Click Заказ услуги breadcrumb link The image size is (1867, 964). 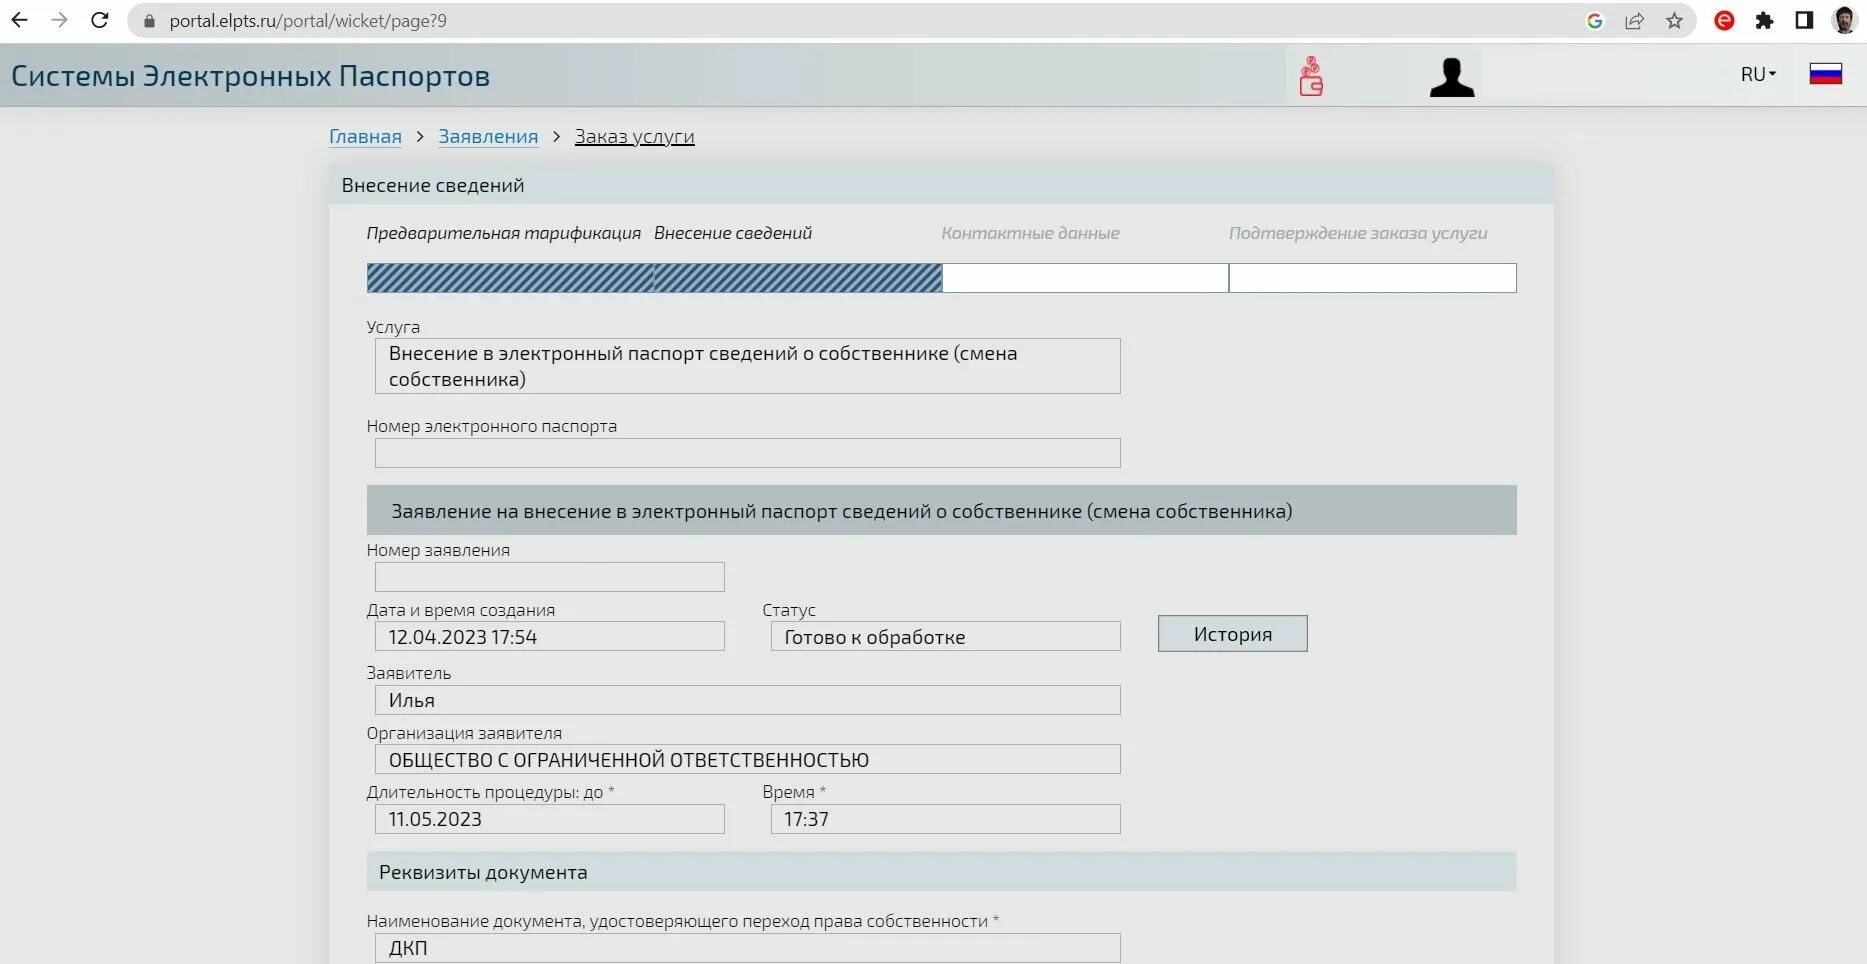pyautogui.click(x=634, y=137)
